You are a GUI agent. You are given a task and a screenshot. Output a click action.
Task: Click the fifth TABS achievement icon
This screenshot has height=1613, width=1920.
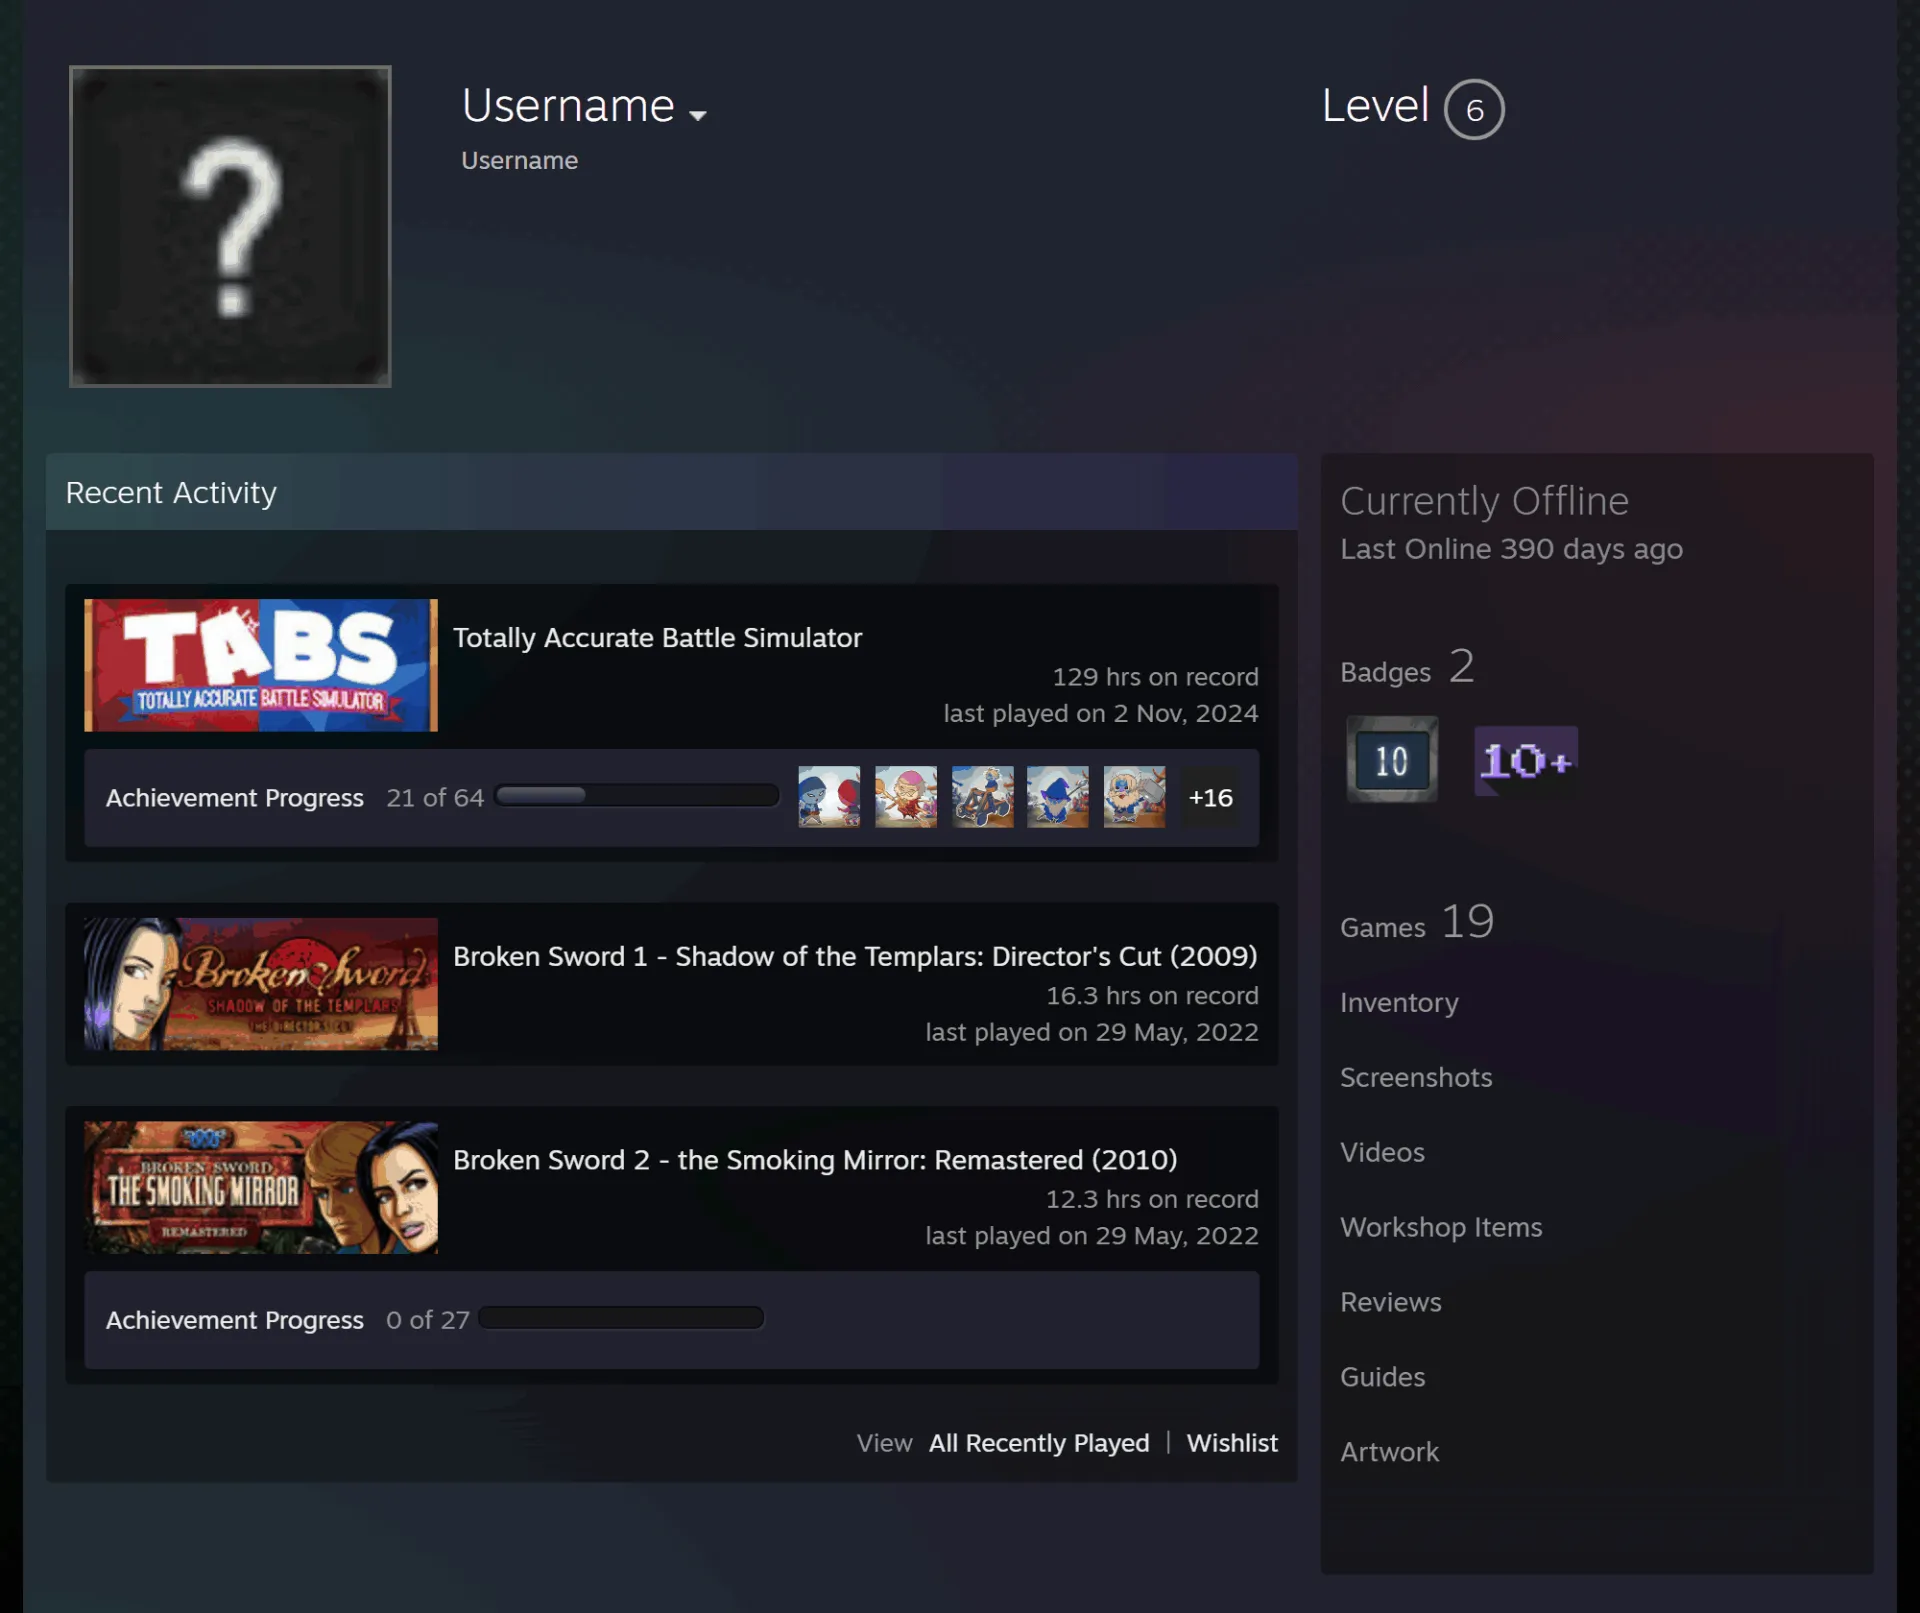tap(1134, 797)
